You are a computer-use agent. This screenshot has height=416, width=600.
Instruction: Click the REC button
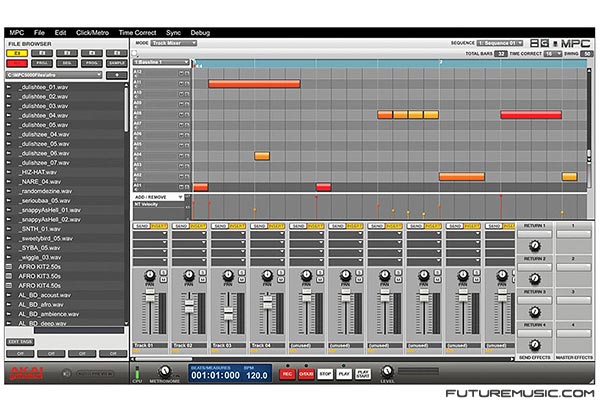pyautogui.click(x=287, y=374)
